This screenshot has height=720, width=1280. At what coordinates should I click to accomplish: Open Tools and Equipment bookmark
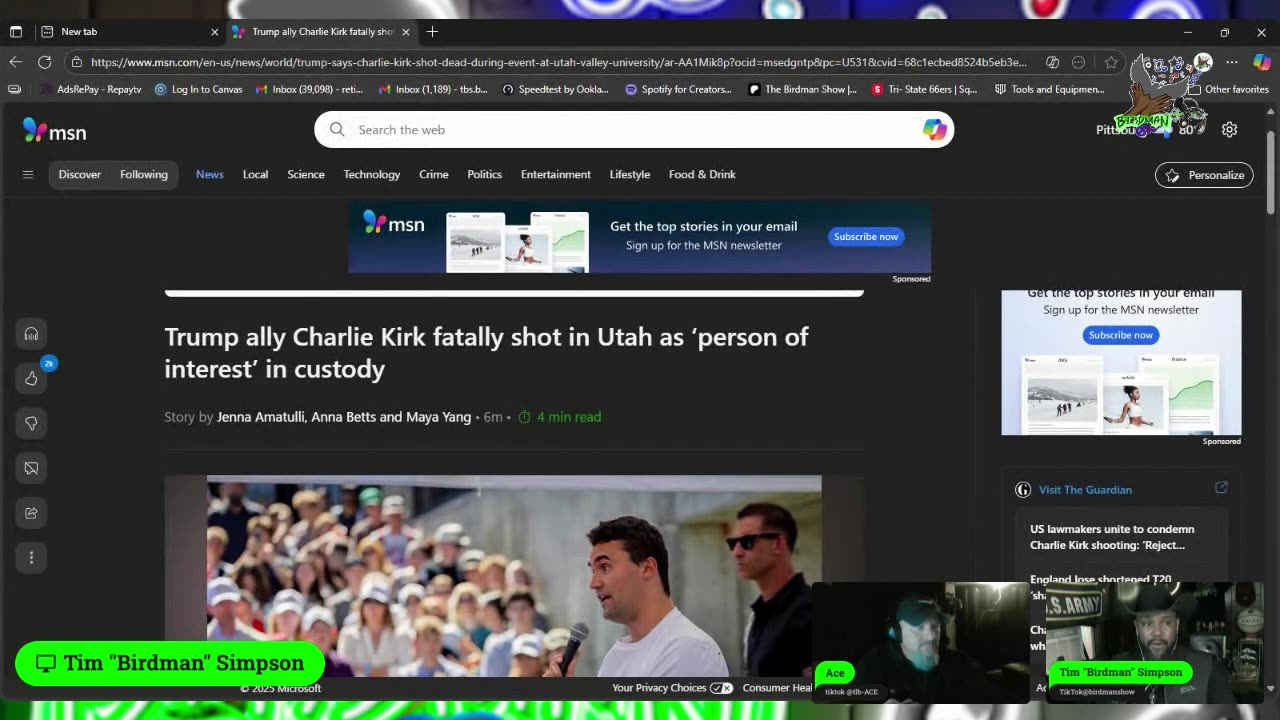1050,89
